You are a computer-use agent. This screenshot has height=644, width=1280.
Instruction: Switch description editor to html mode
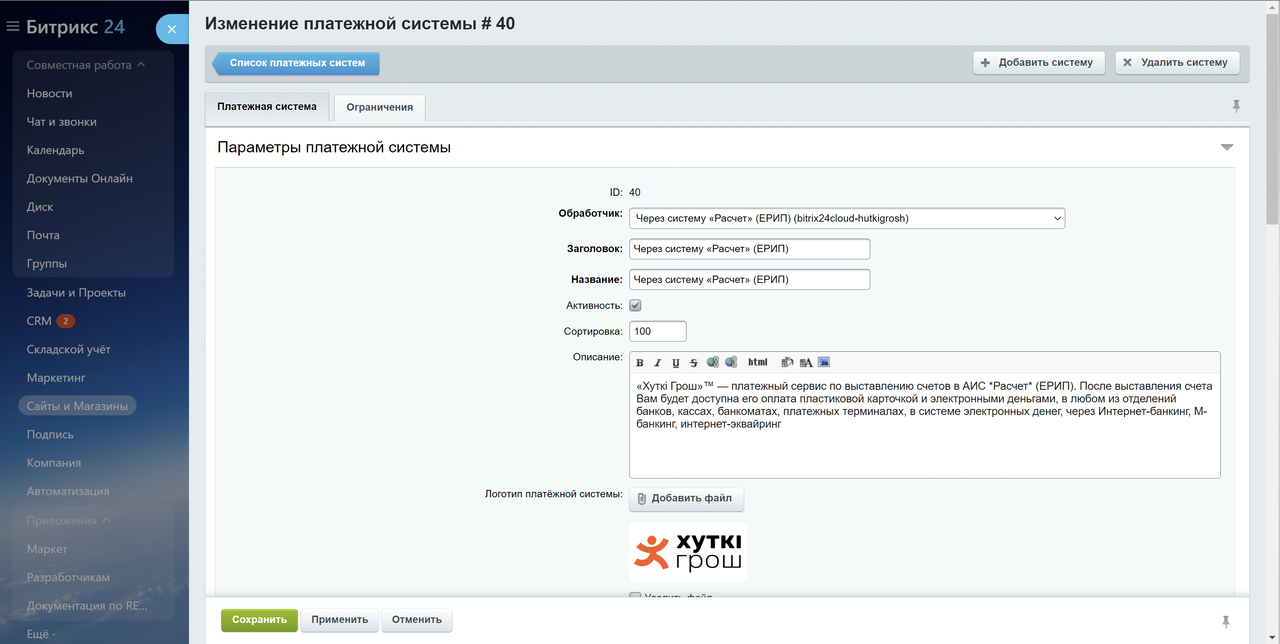(757, 363)
